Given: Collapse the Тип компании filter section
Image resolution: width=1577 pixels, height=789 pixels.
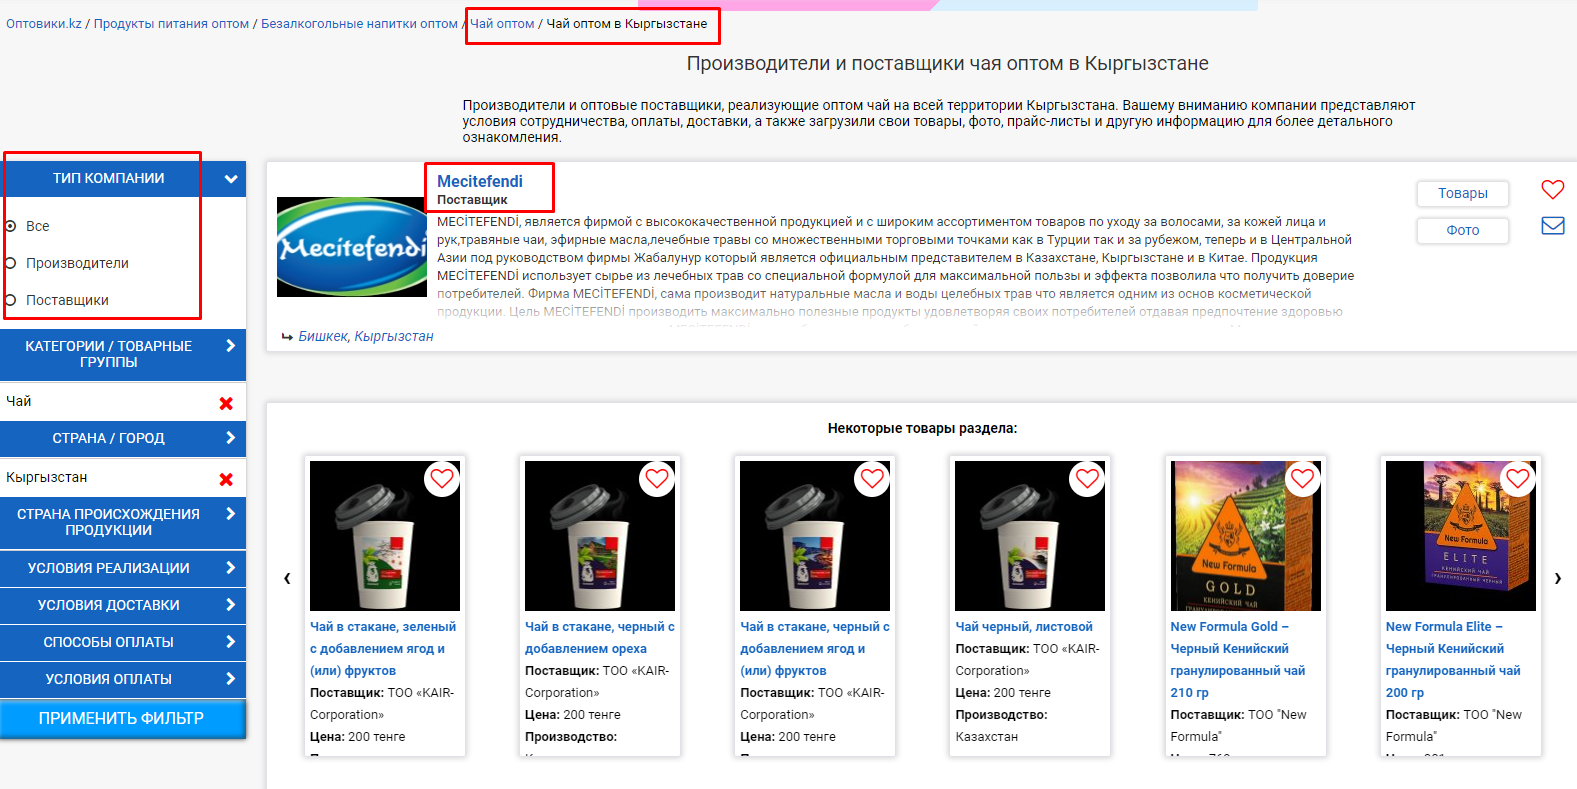Looking at the screenshot, I should click(123, 179).
